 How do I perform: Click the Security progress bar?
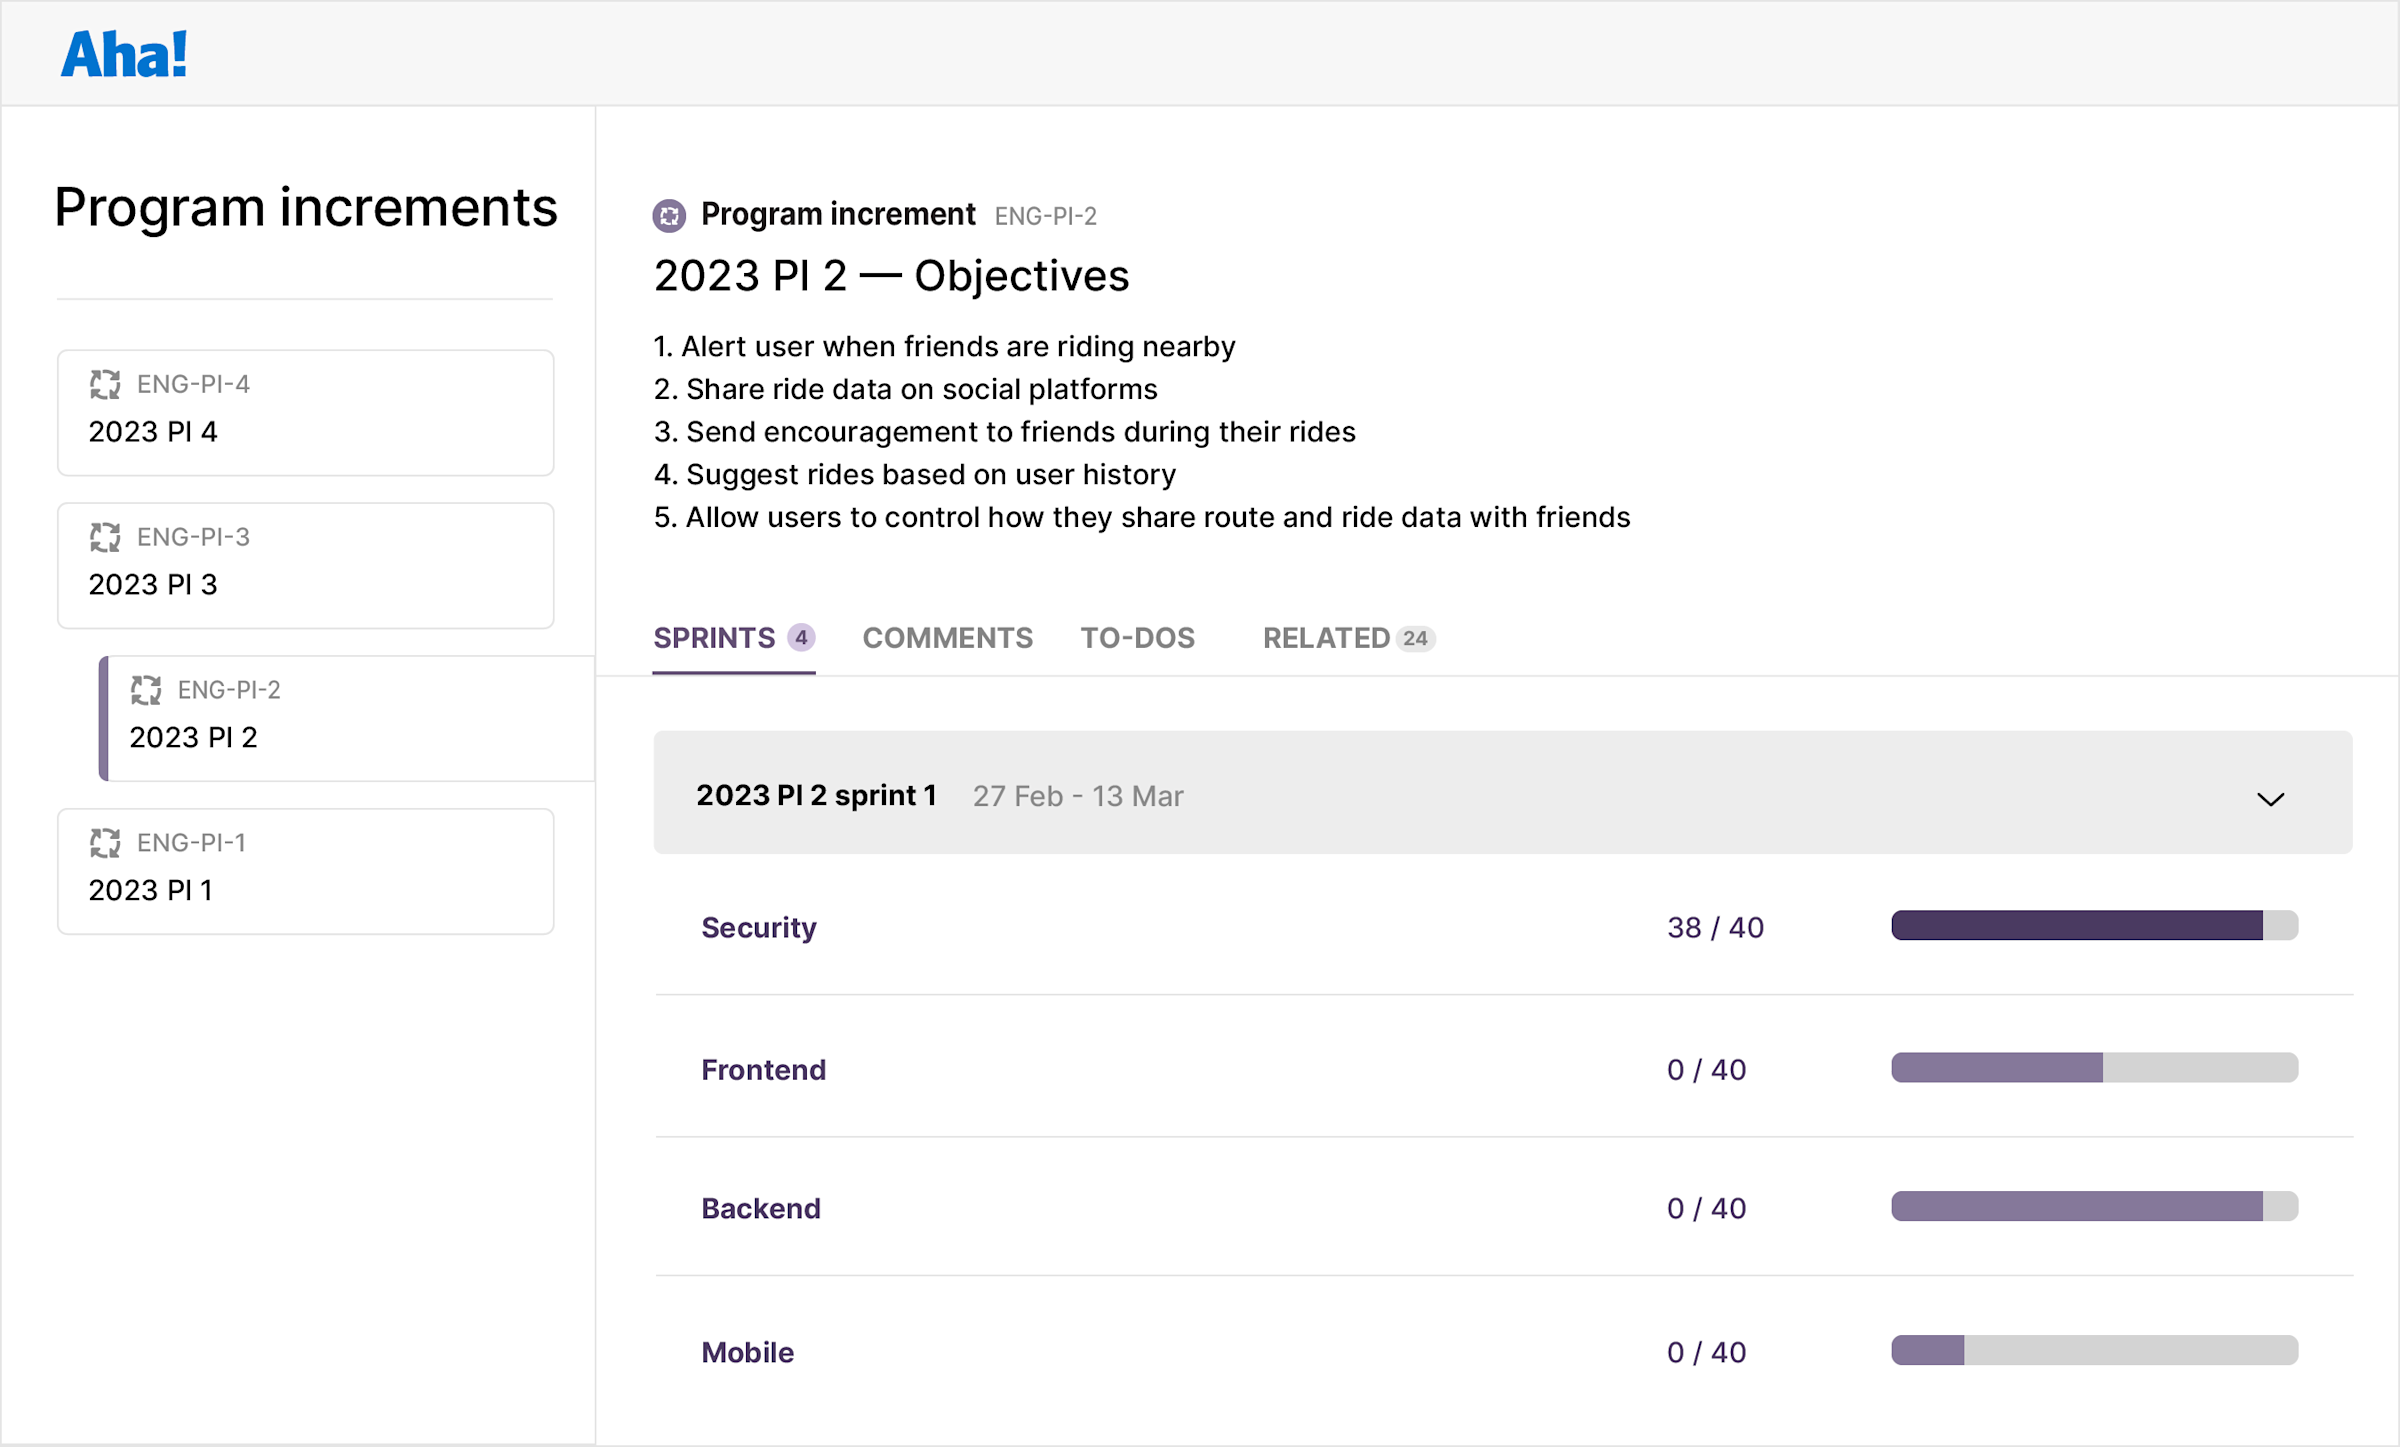pos(2093,927)
